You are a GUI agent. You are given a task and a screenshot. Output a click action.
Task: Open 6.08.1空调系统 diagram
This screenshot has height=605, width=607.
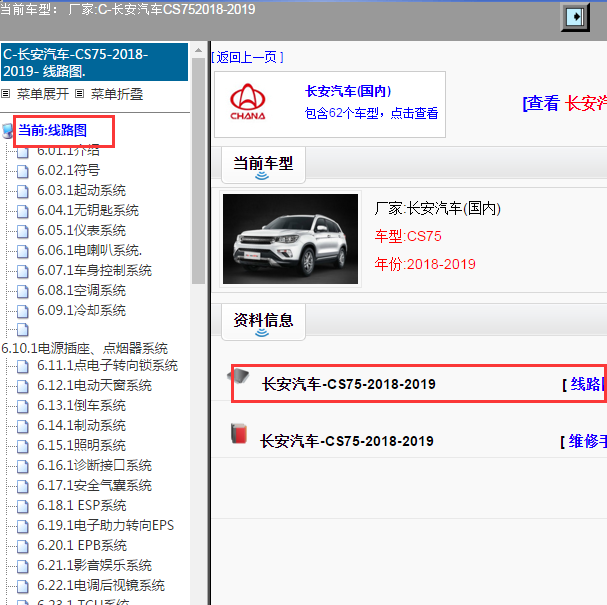click(x=81, y=291)
